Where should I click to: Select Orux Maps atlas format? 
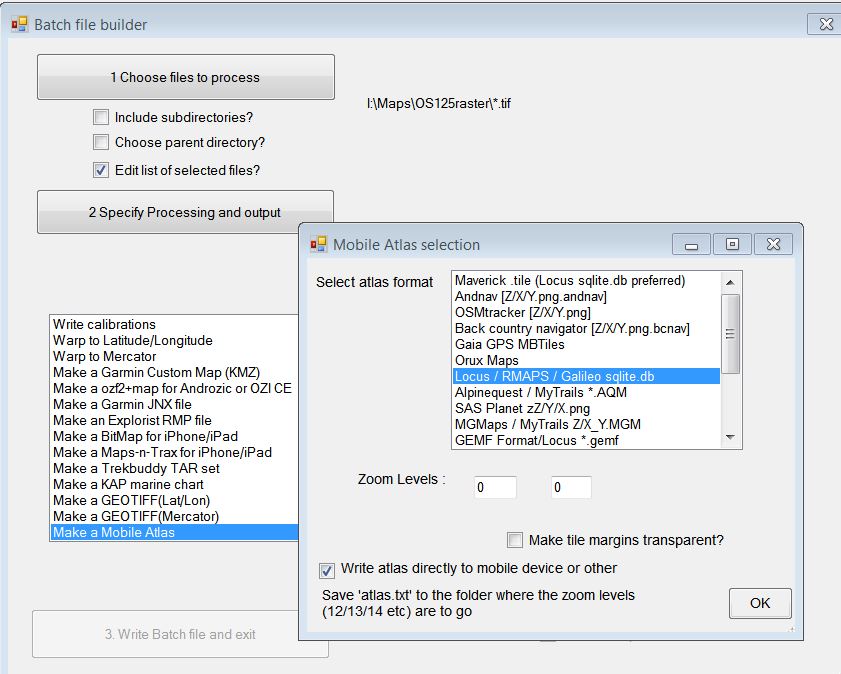pos(486,360)
